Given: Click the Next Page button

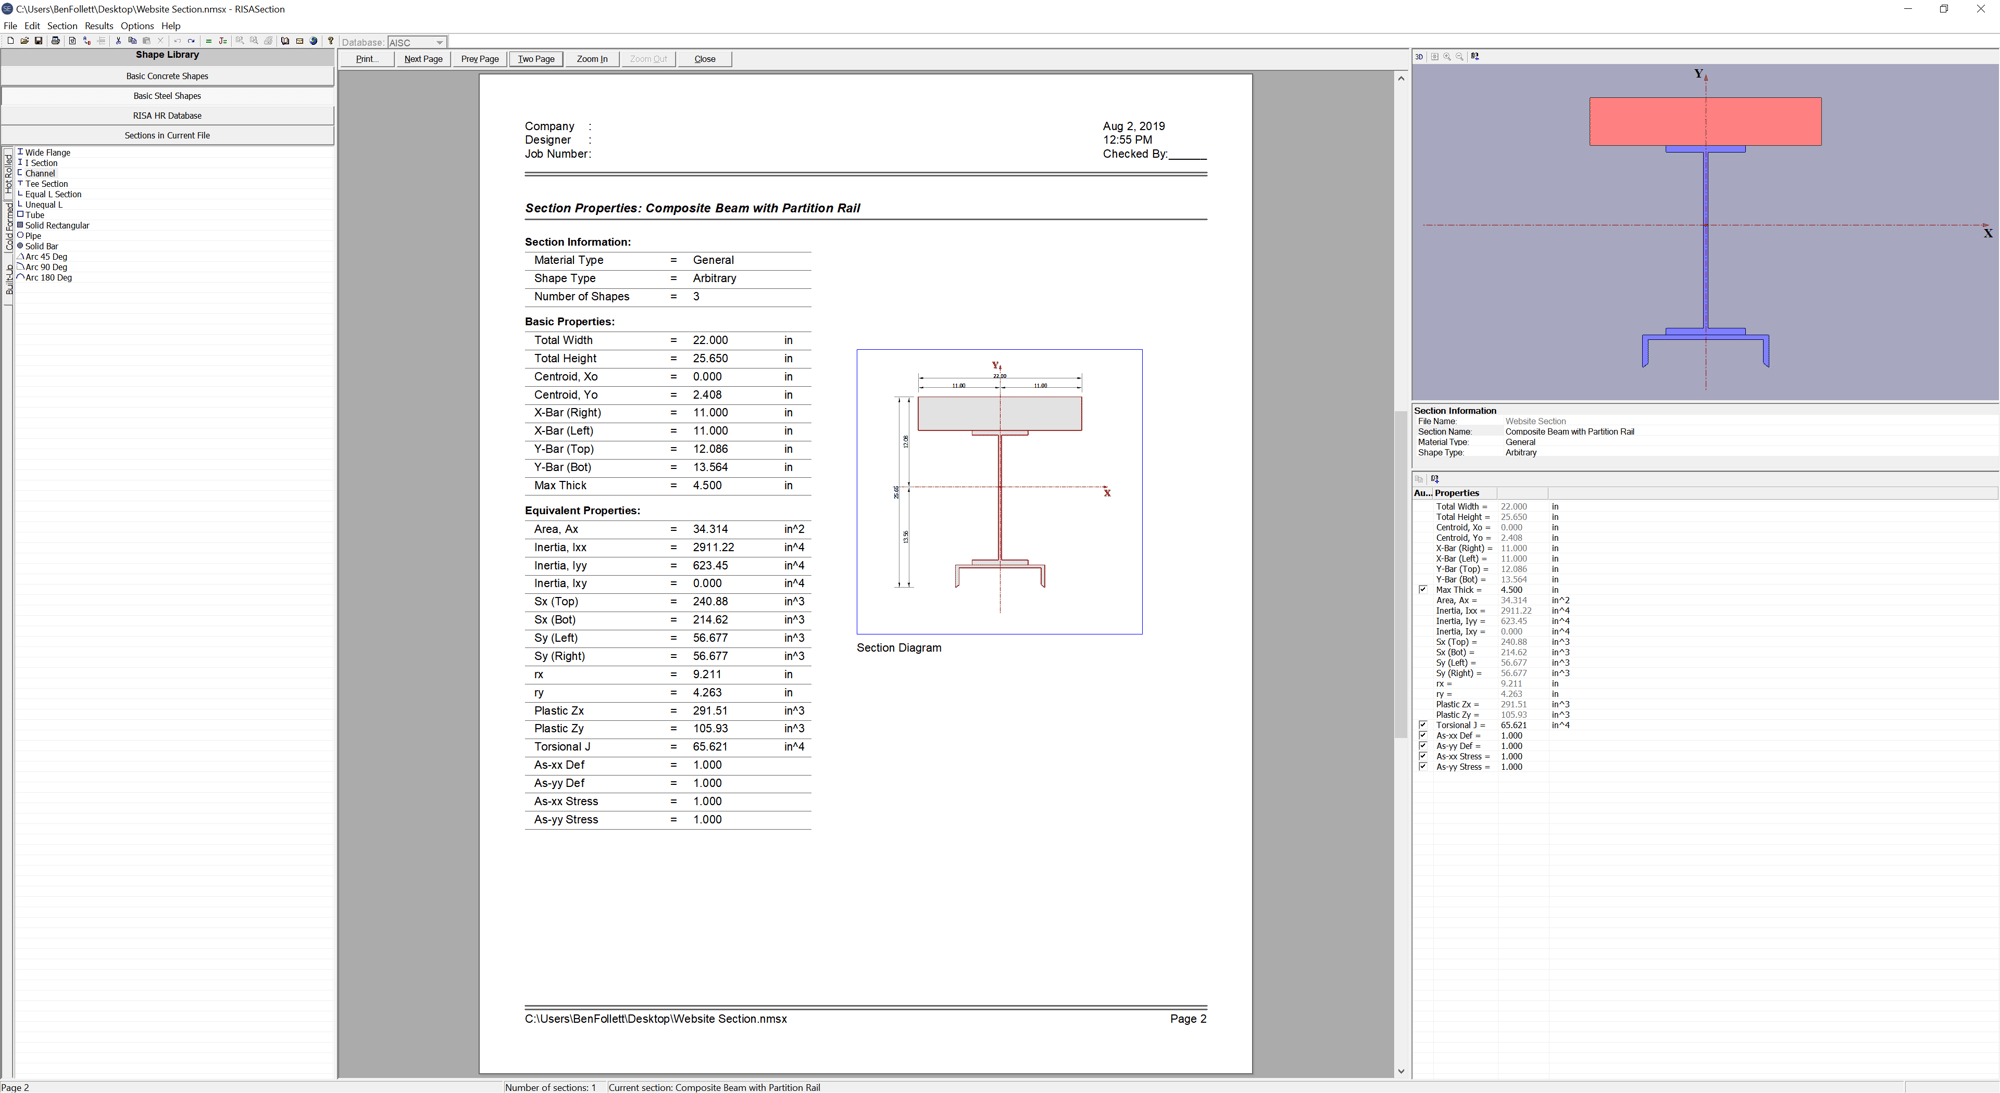Looking at the screenshot, I should click(423, 59).
